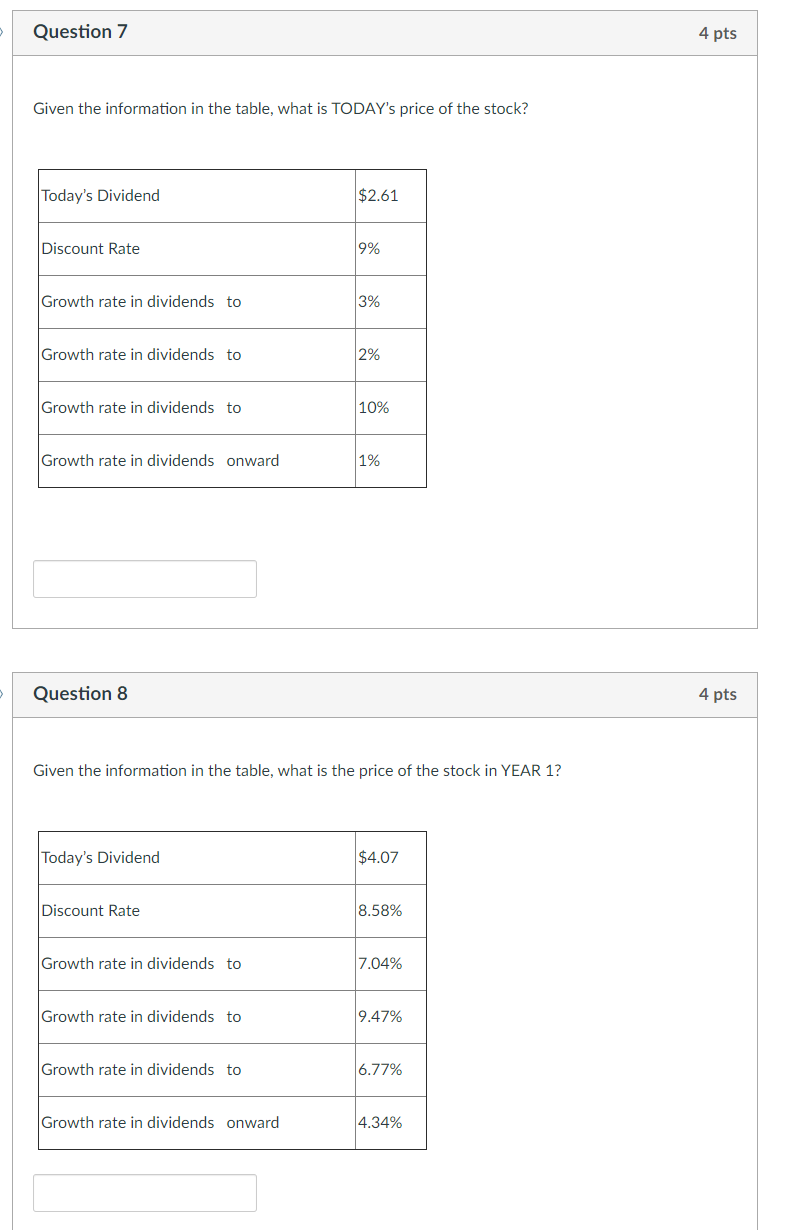Click the answer input field for Question 7

click(x=144, y=579)
